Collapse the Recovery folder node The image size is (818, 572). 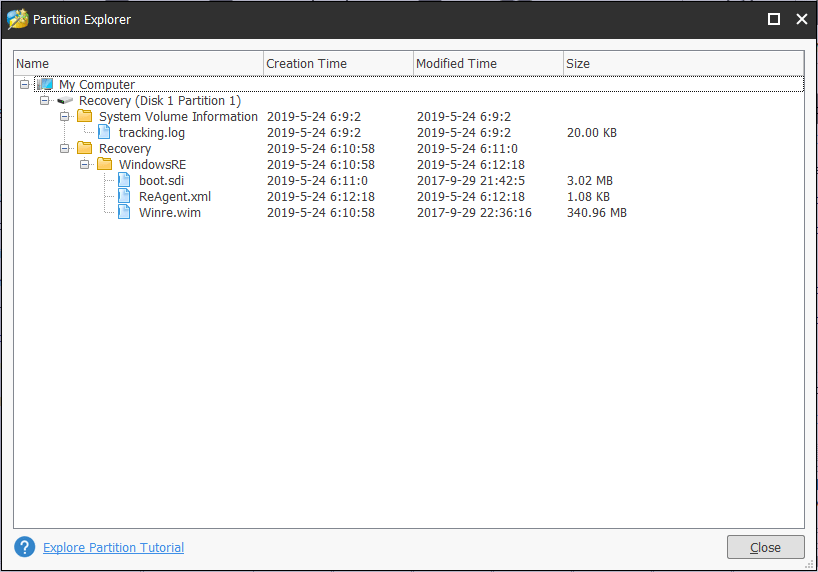click(64, 148)
